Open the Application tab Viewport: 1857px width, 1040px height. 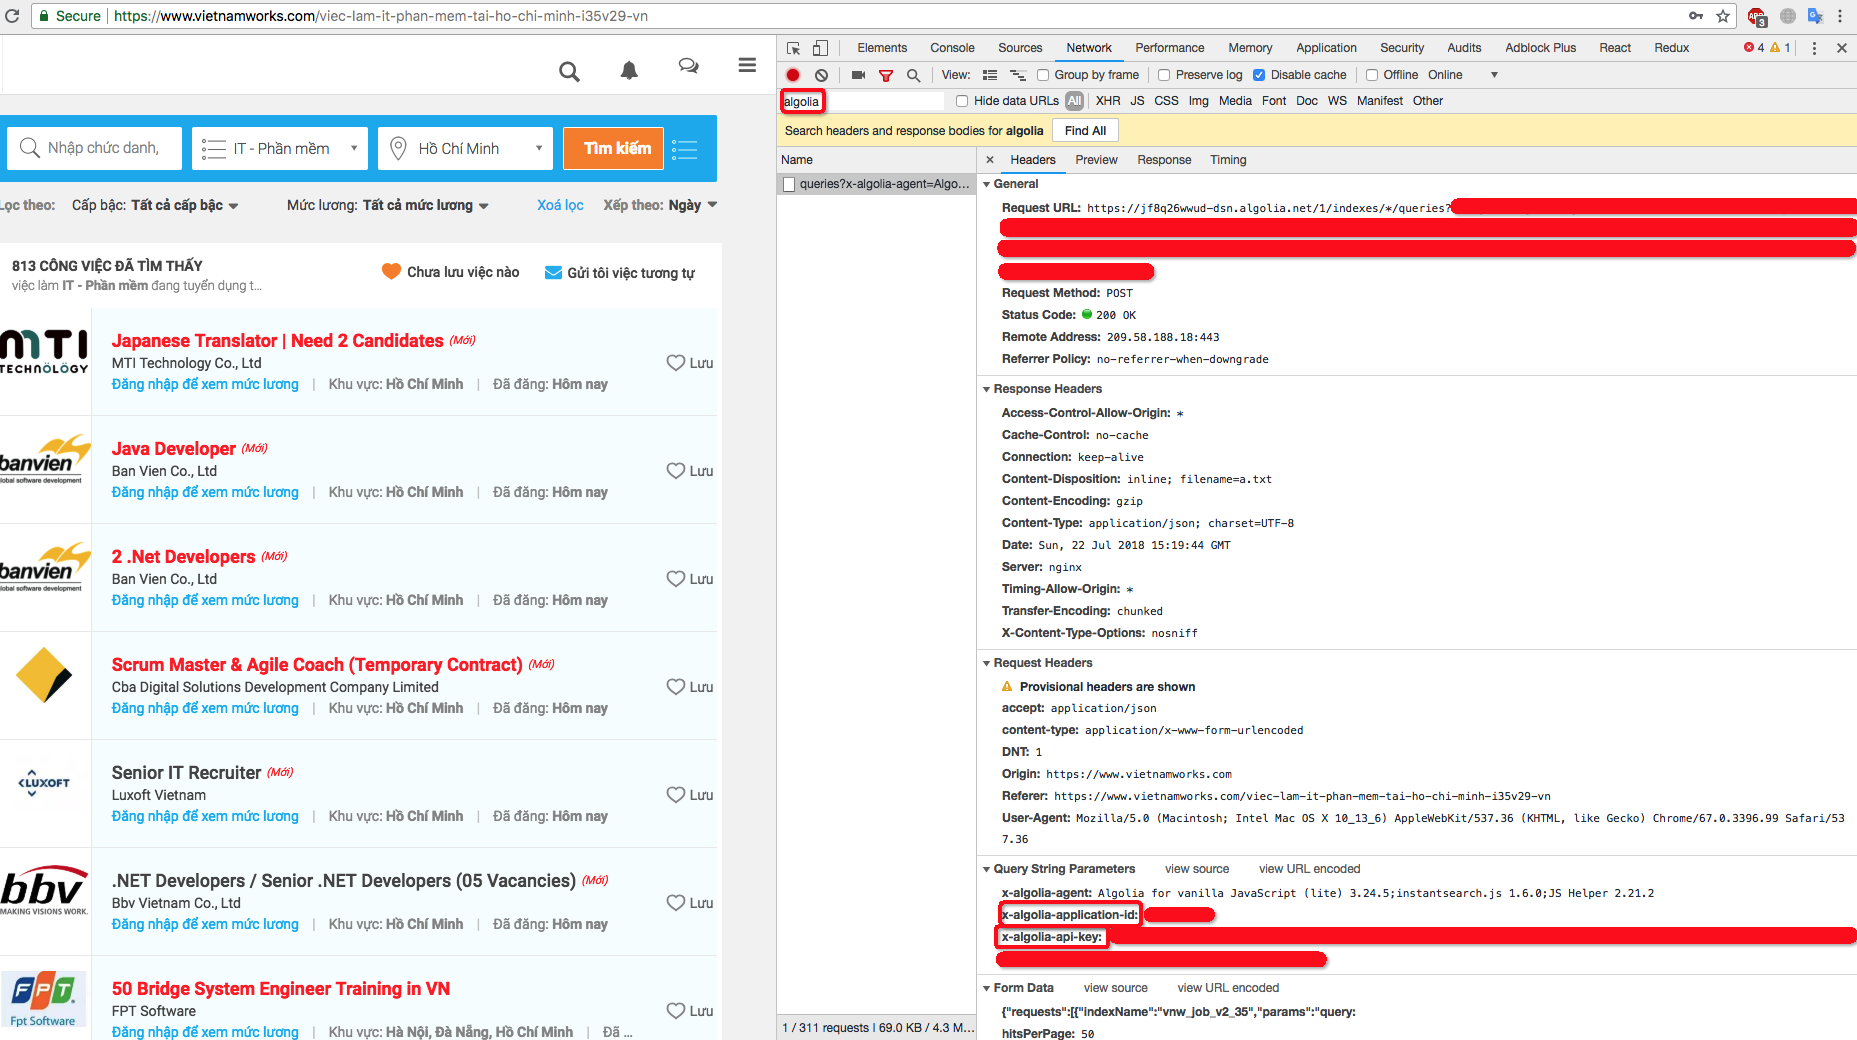(x=1326, y=48)
